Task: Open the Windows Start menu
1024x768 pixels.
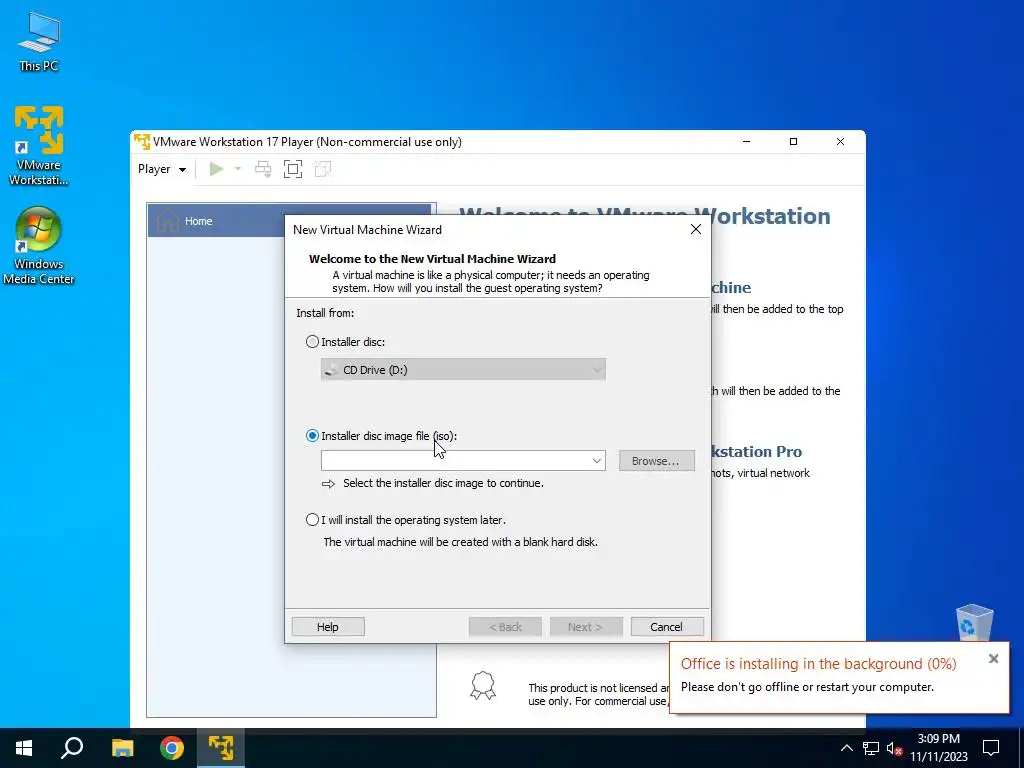Action: (24, 748)
